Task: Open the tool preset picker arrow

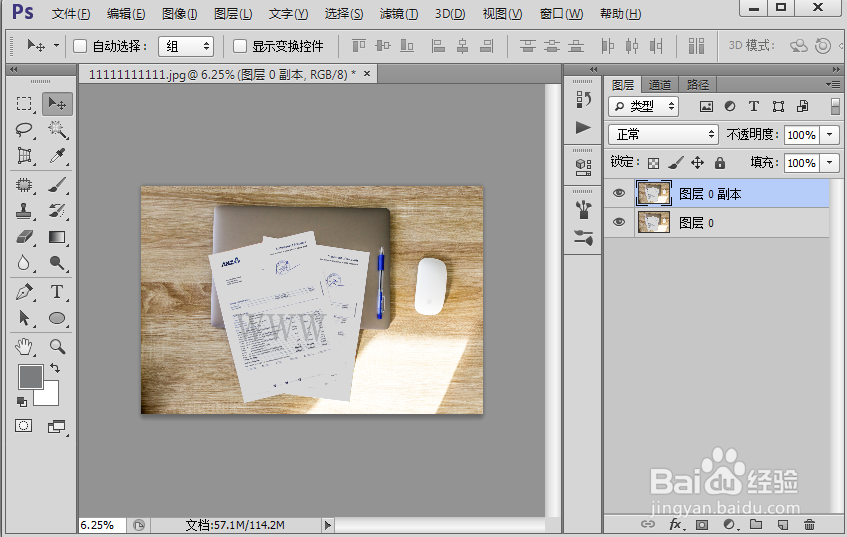Action: 56,46
